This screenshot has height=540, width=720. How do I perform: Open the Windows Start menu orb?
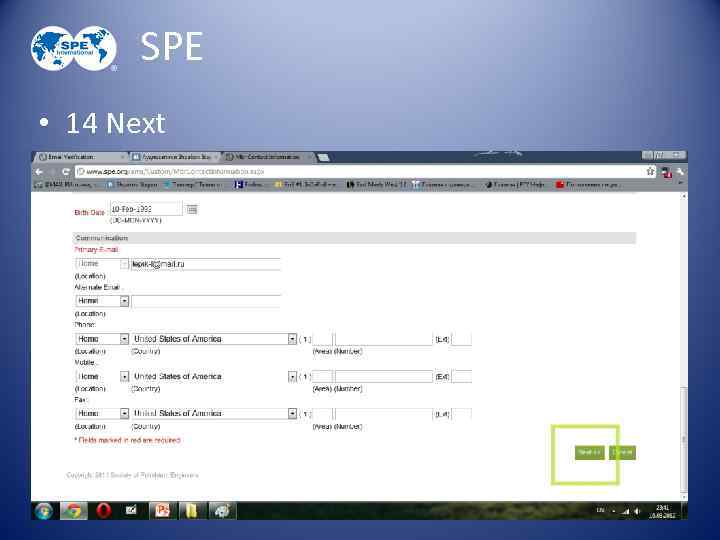44,511
